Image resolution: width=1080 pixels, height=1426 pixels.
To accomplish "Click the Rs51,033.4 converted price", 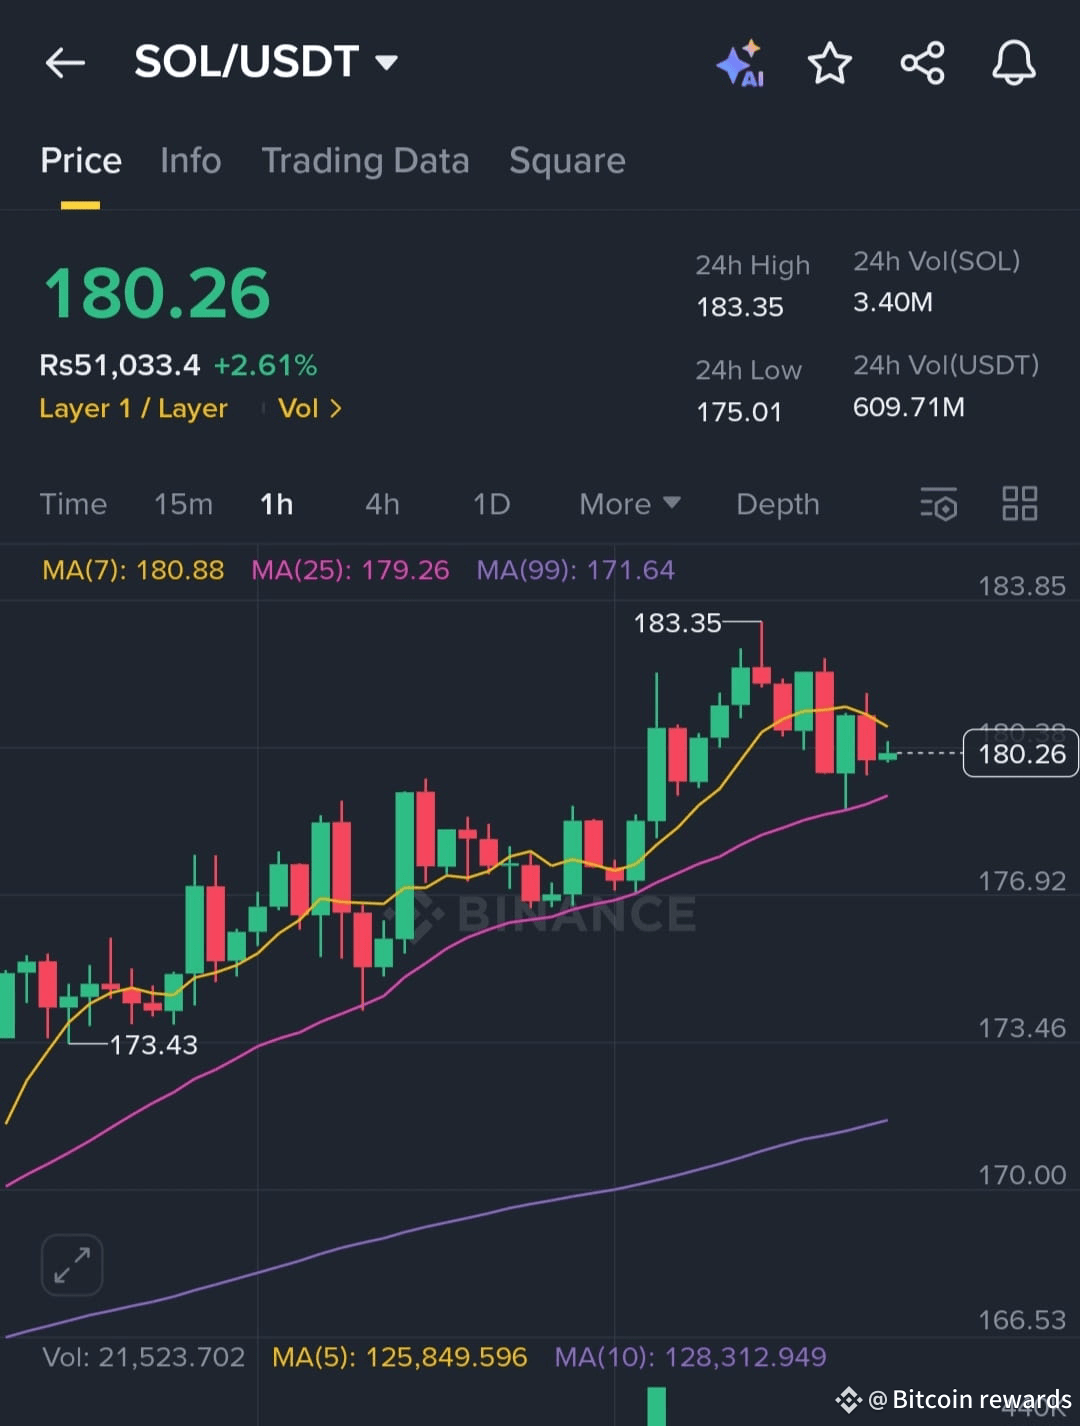I will [x=120, y=366].
